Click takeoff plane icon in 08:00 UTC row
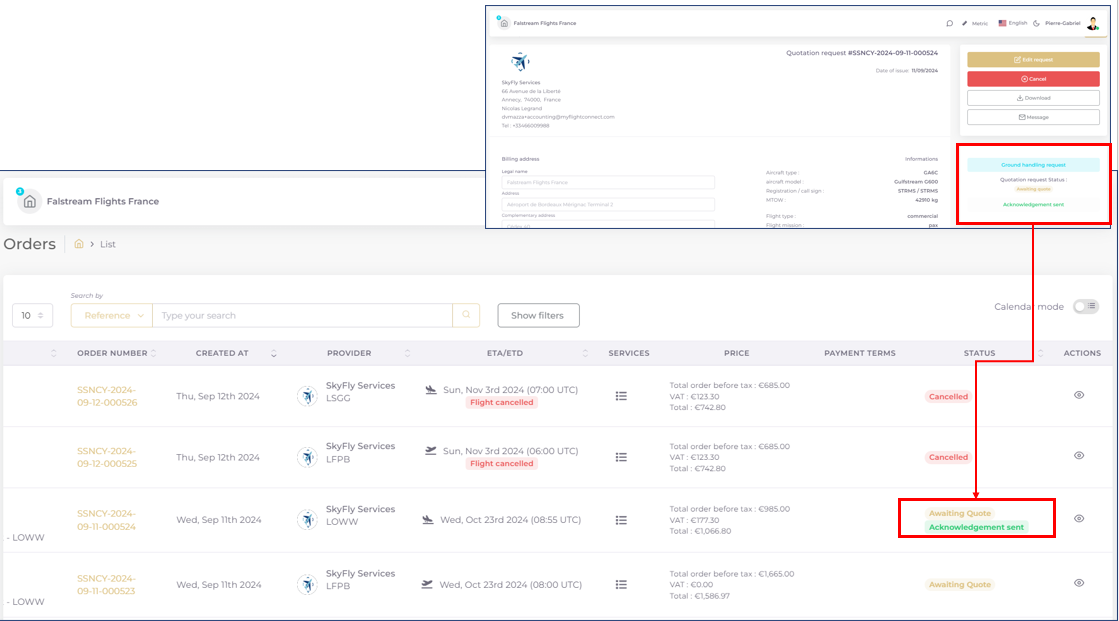1119x621 pixels. tap(427, 585)
